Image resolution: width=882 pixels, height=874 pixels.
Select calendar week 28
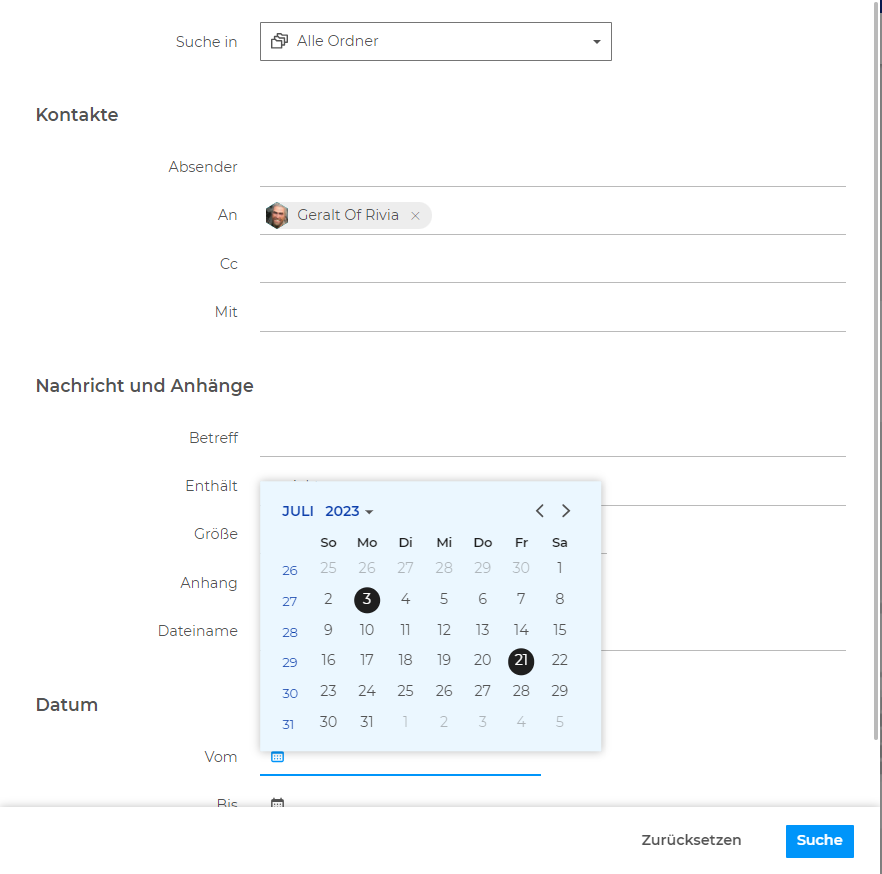[290, 632]
